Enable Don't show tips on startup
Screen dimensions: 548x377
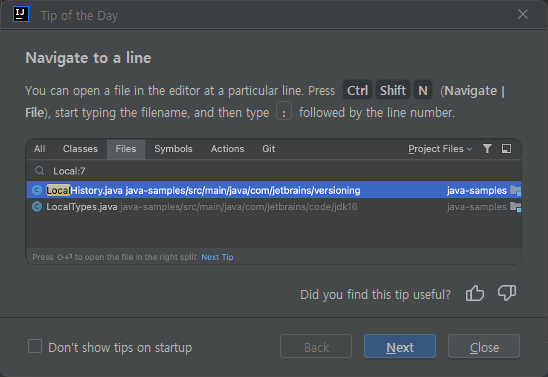[35, 347]
